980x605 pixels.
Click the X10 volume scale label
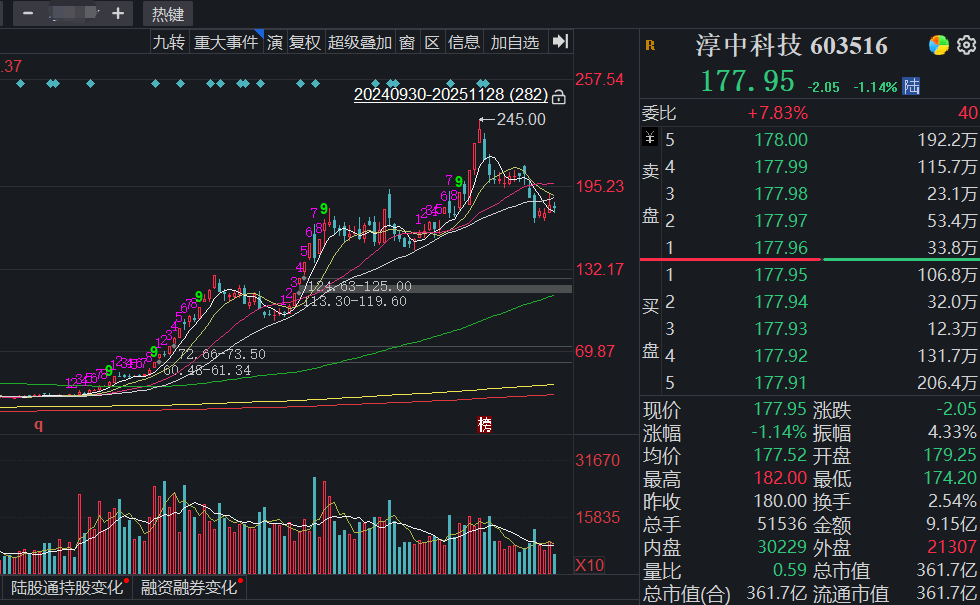coord(589,565)
